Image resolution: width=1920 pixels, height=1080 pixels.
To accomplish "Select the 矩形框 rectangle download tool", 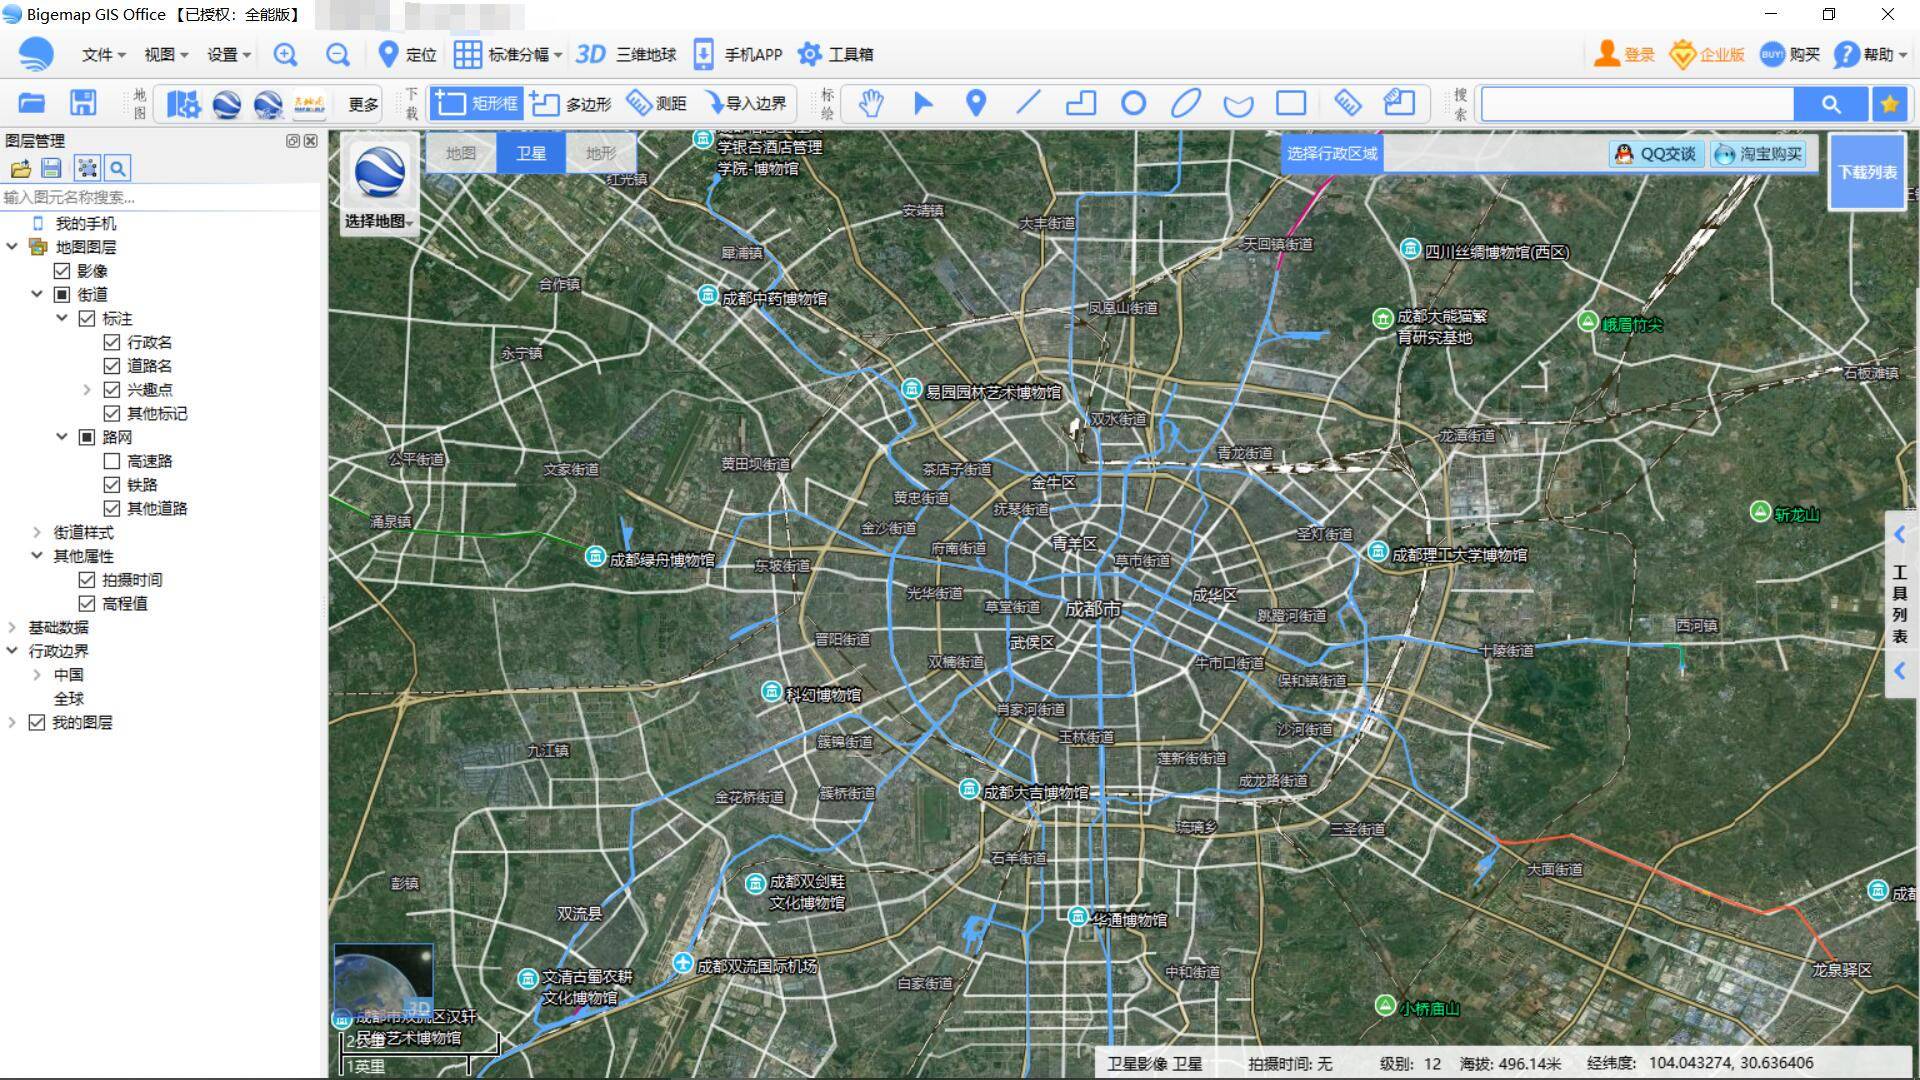I will (x=477, y=103).
